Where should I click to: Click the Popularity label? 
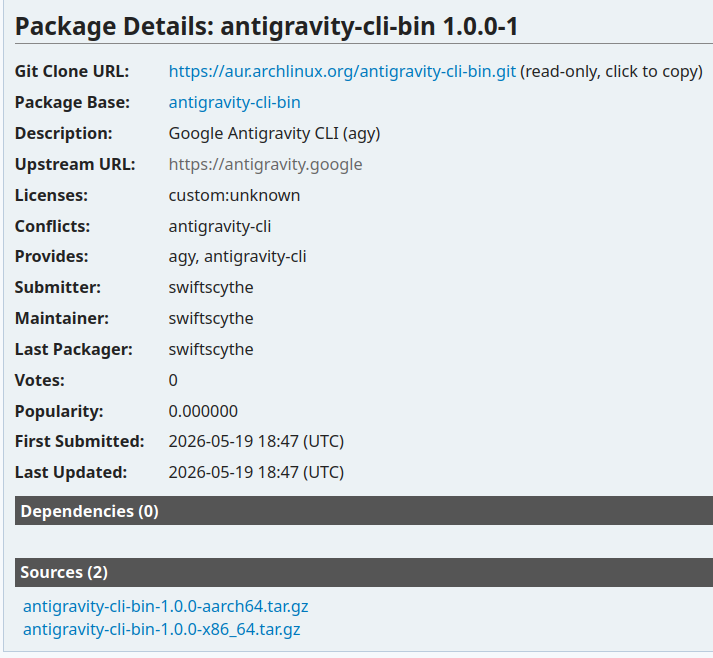[x=59, y=411]
